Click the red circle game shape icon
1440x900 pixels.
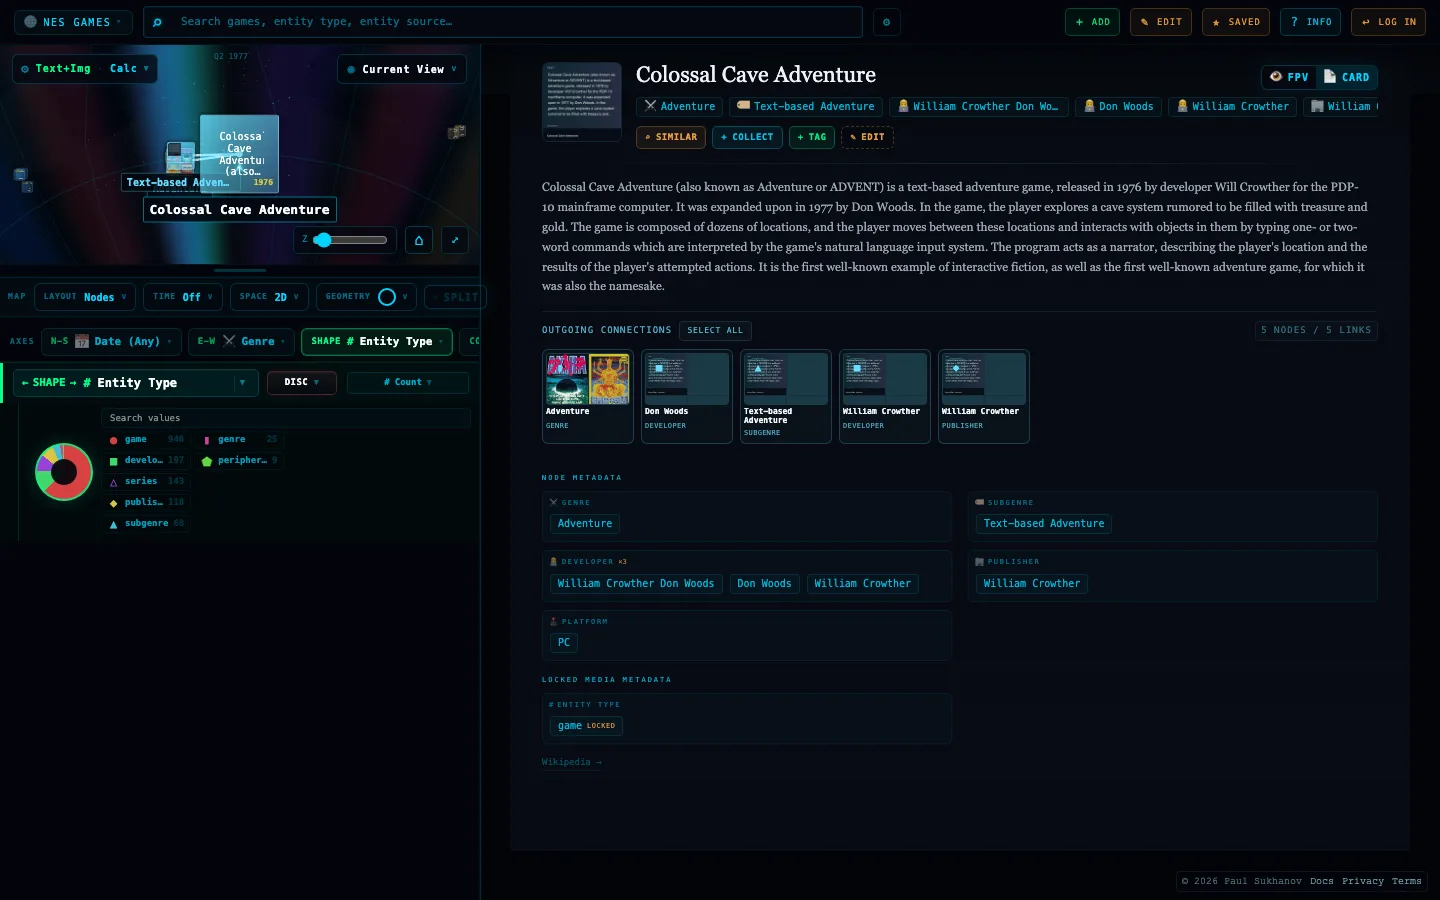pos(113,440)
